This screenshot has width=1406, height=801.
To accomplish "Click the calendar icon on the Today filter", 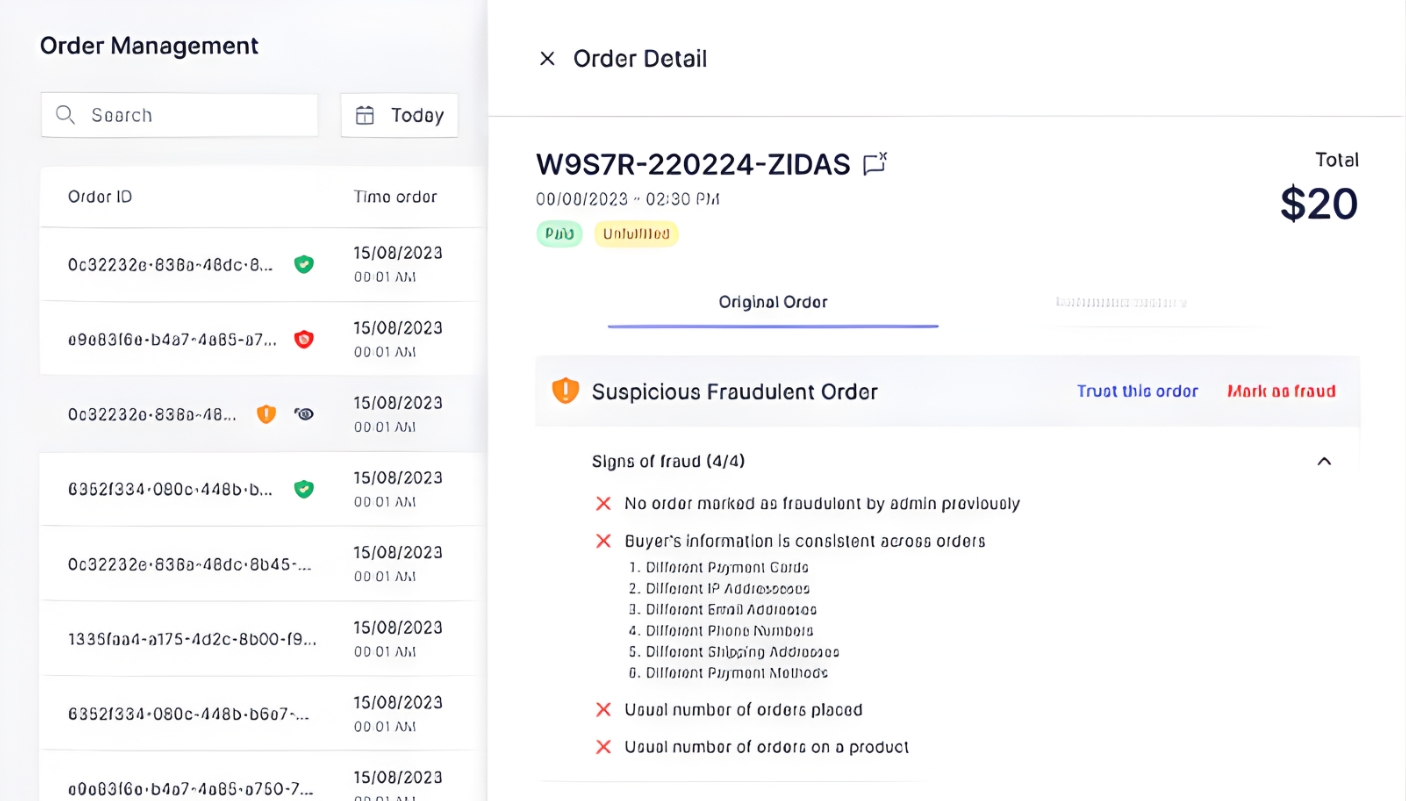I will [x=365, y=115].
